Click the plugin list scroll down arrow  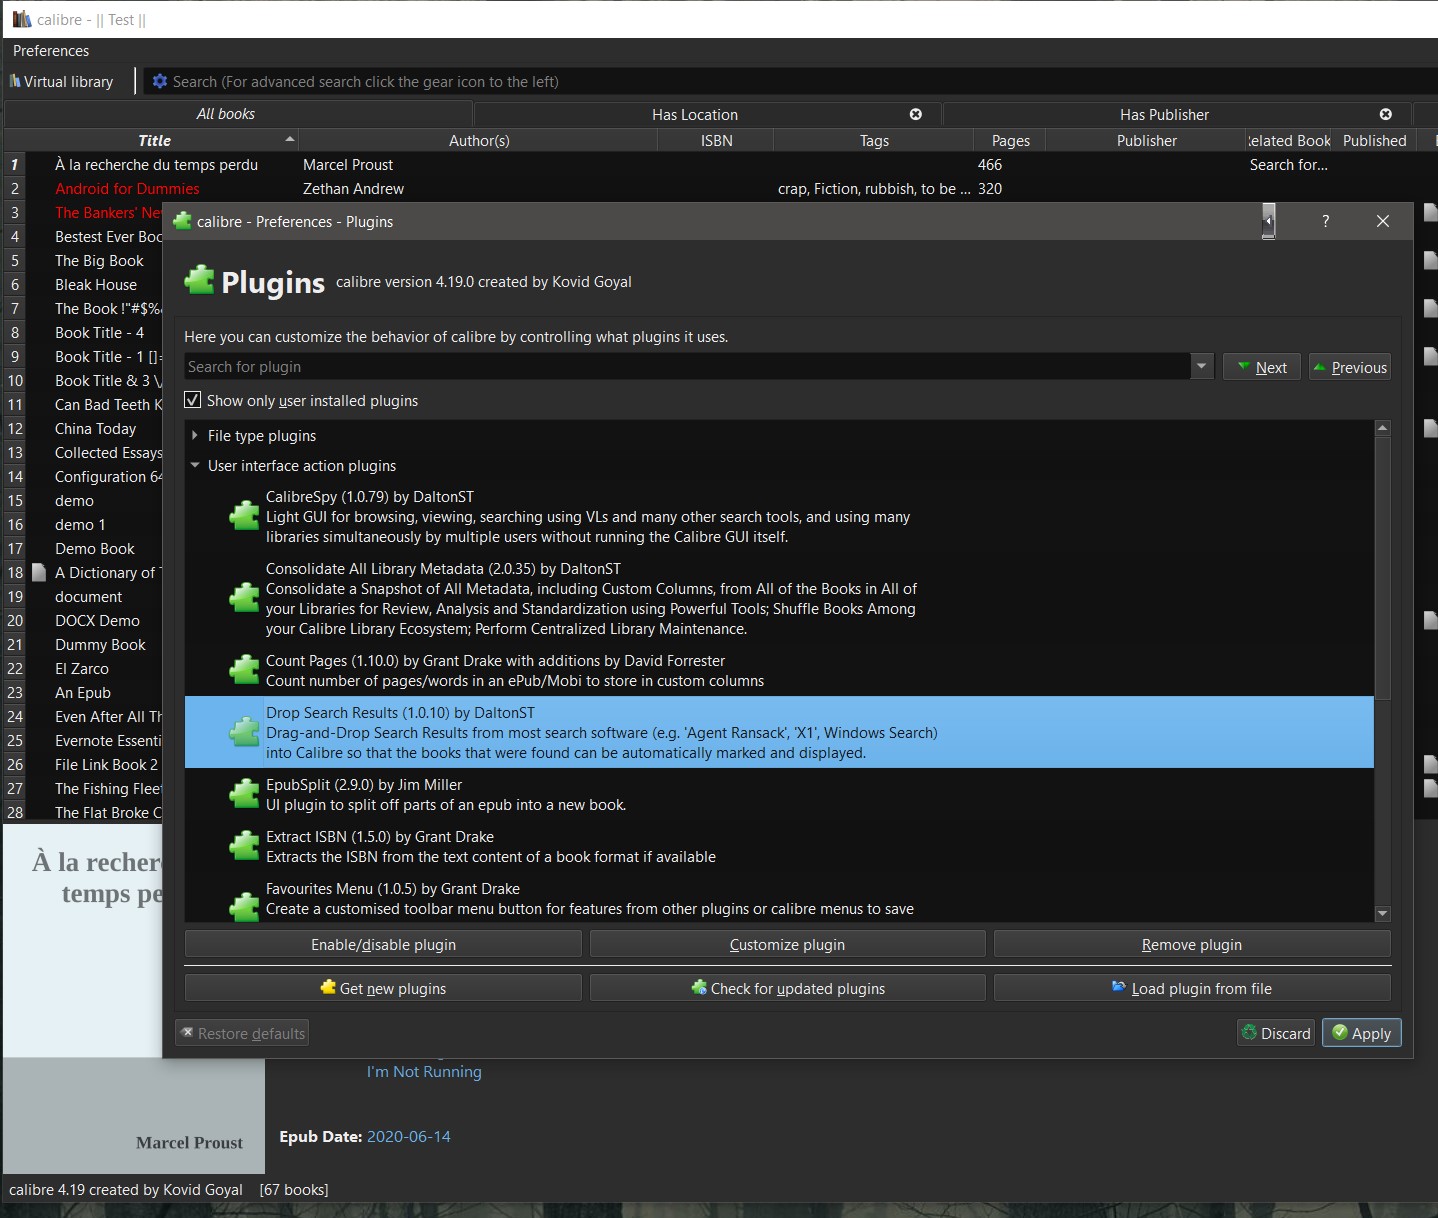click(1383, 913)
